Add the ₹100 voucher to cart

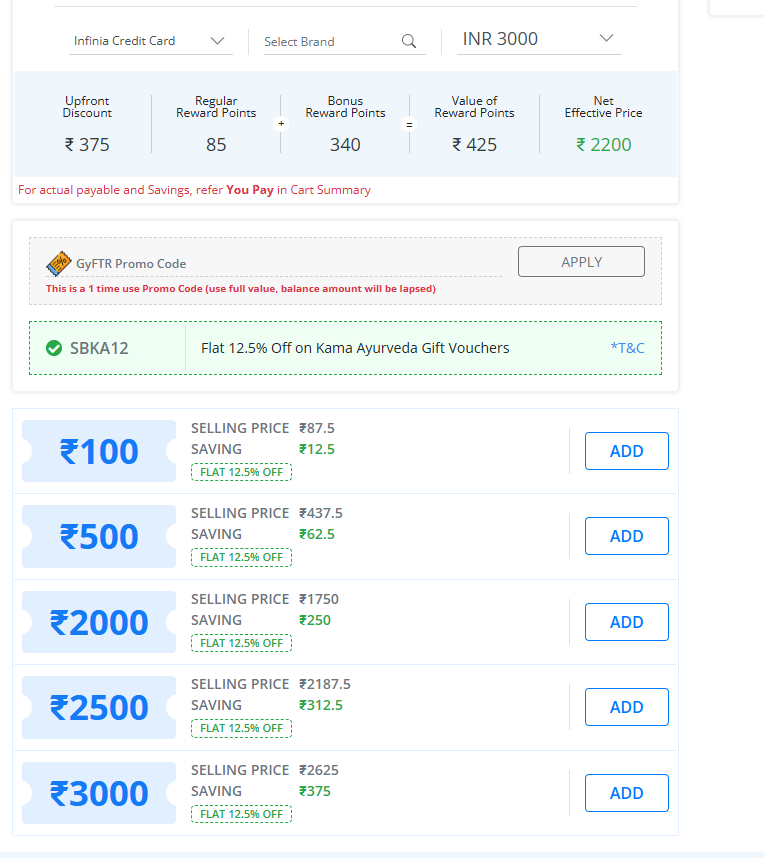[x=626, y=451]
